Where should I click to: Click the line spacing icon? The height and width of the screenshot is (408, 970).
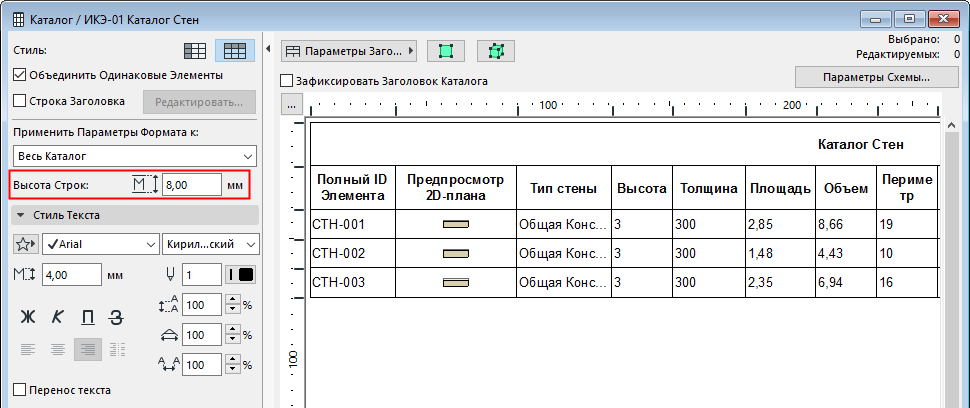pyautogui.click(x=168, y=304)
